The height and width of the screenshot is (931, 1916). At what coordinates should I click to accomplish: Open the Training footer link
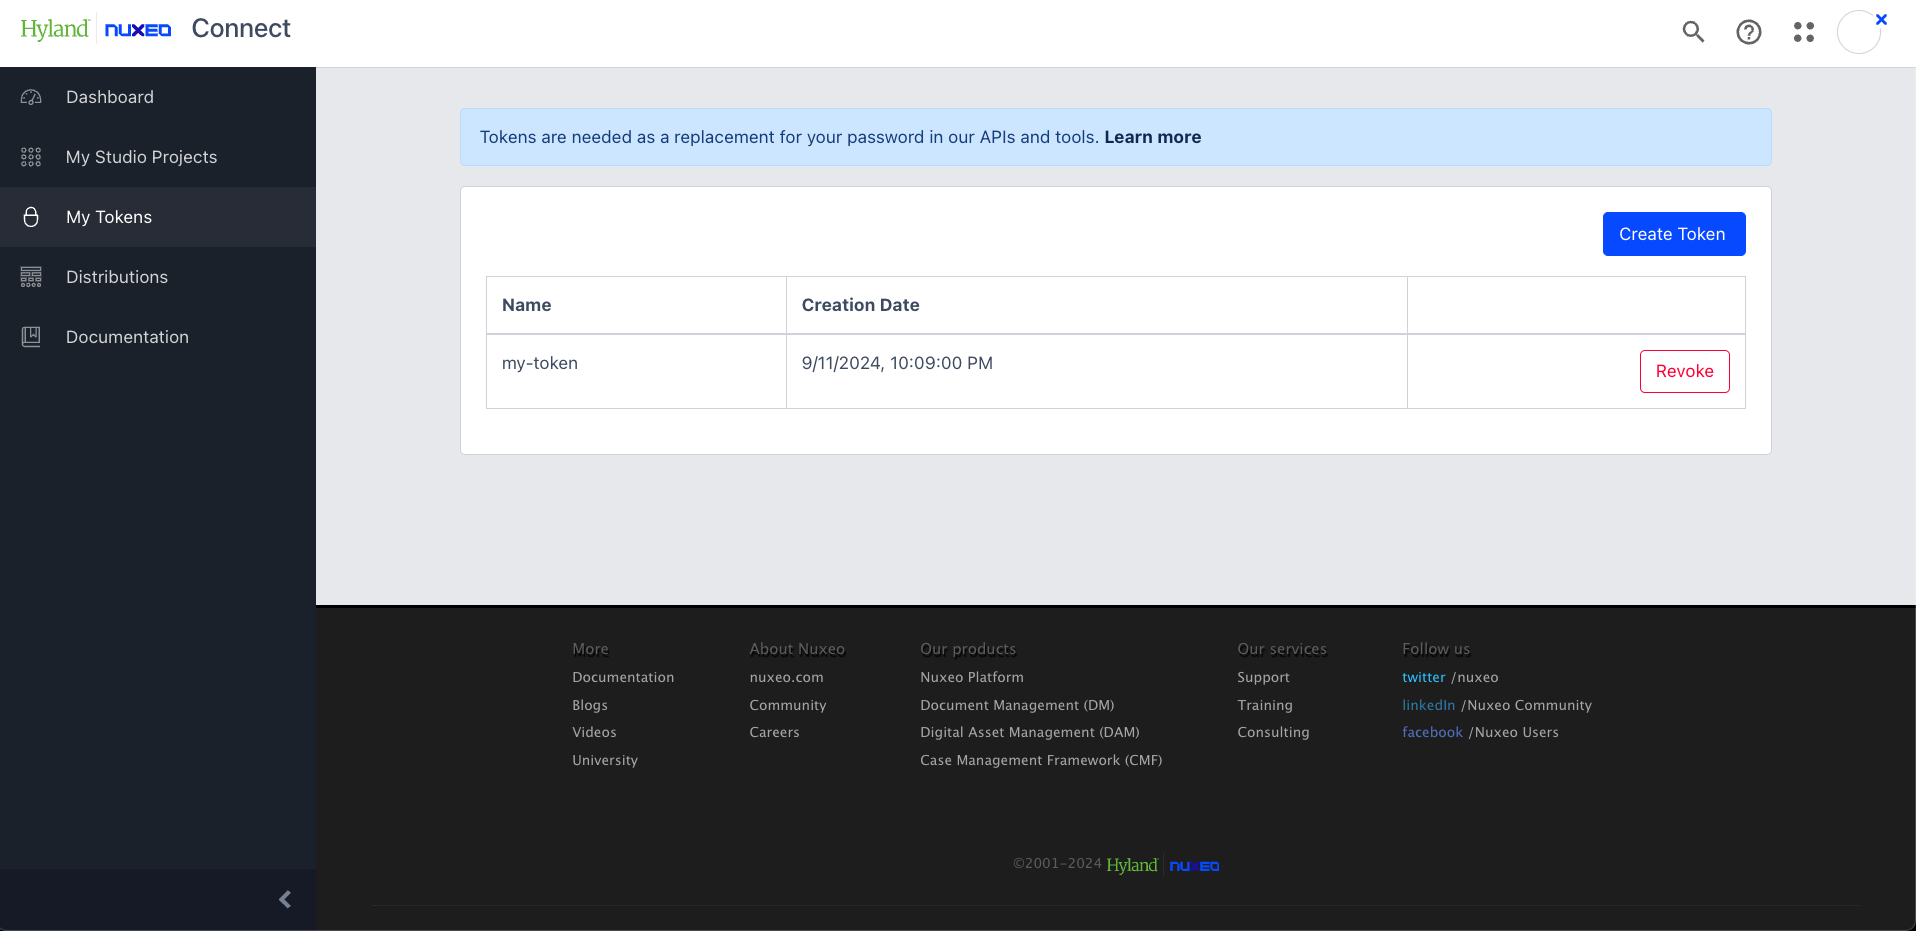click(x=1265, y=705)
